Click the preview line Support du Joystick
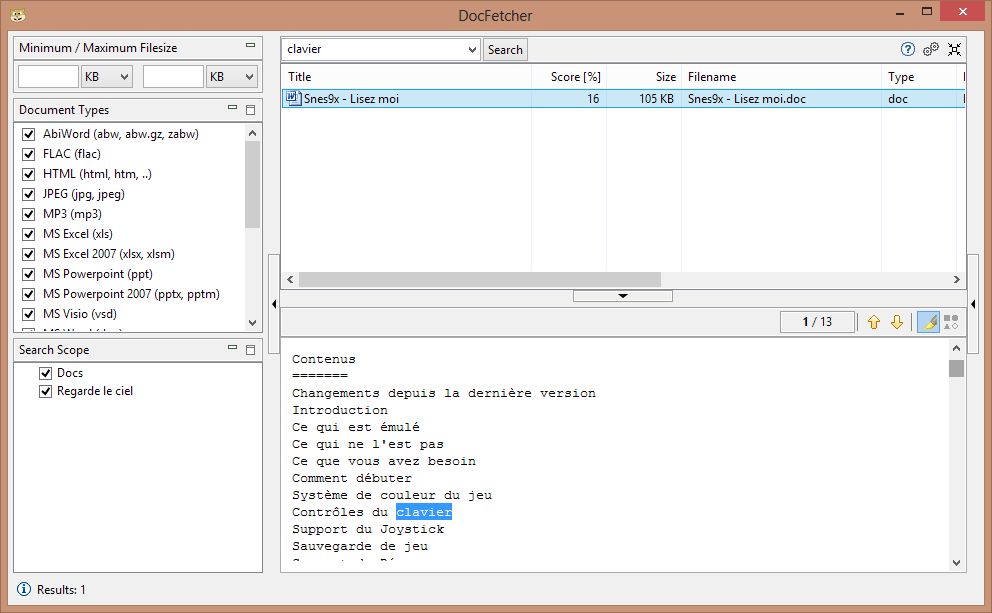This screenshot has width=992, height=613. [368, 529]
